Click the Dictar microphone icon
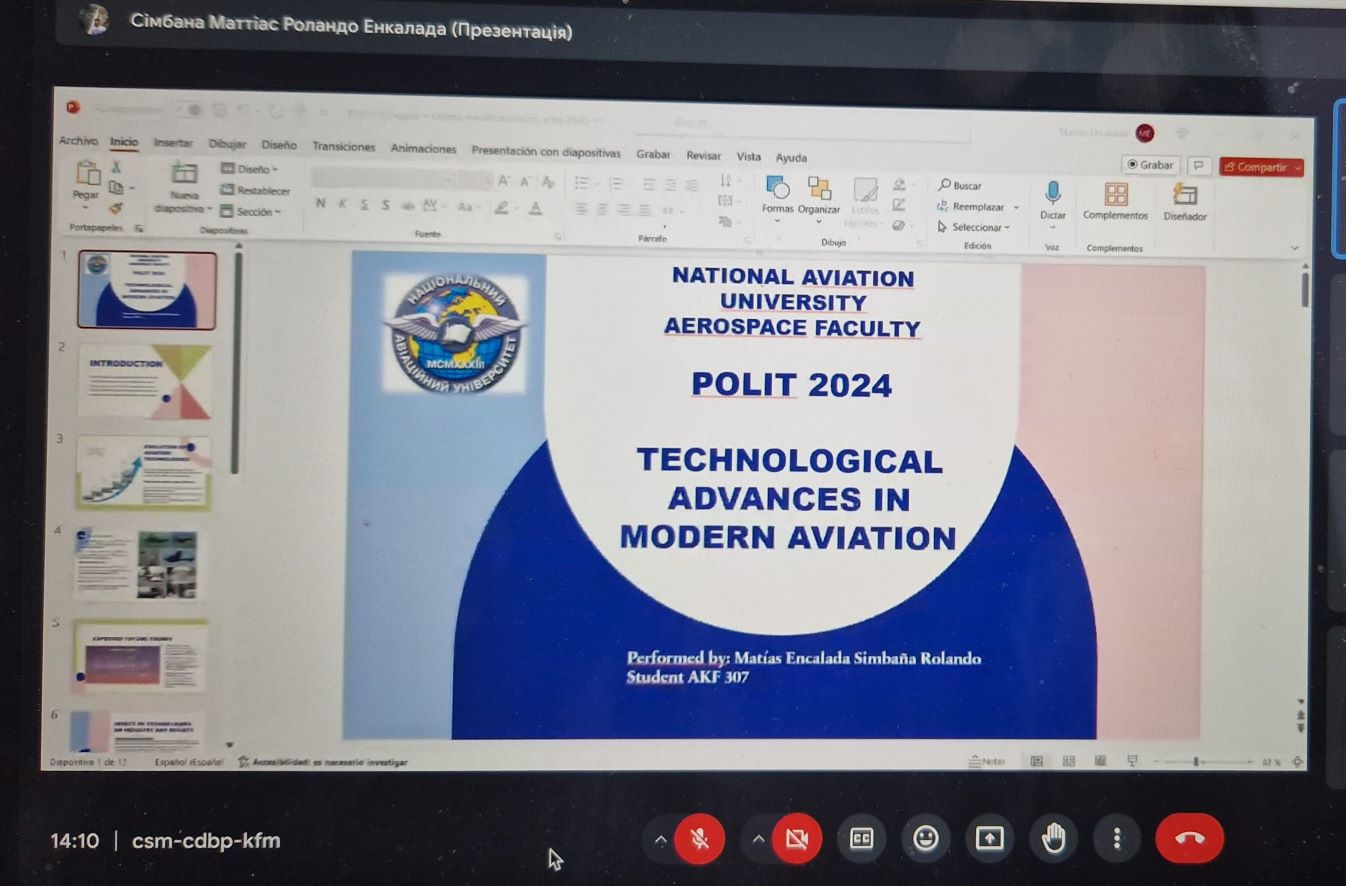 point(1052,192)
